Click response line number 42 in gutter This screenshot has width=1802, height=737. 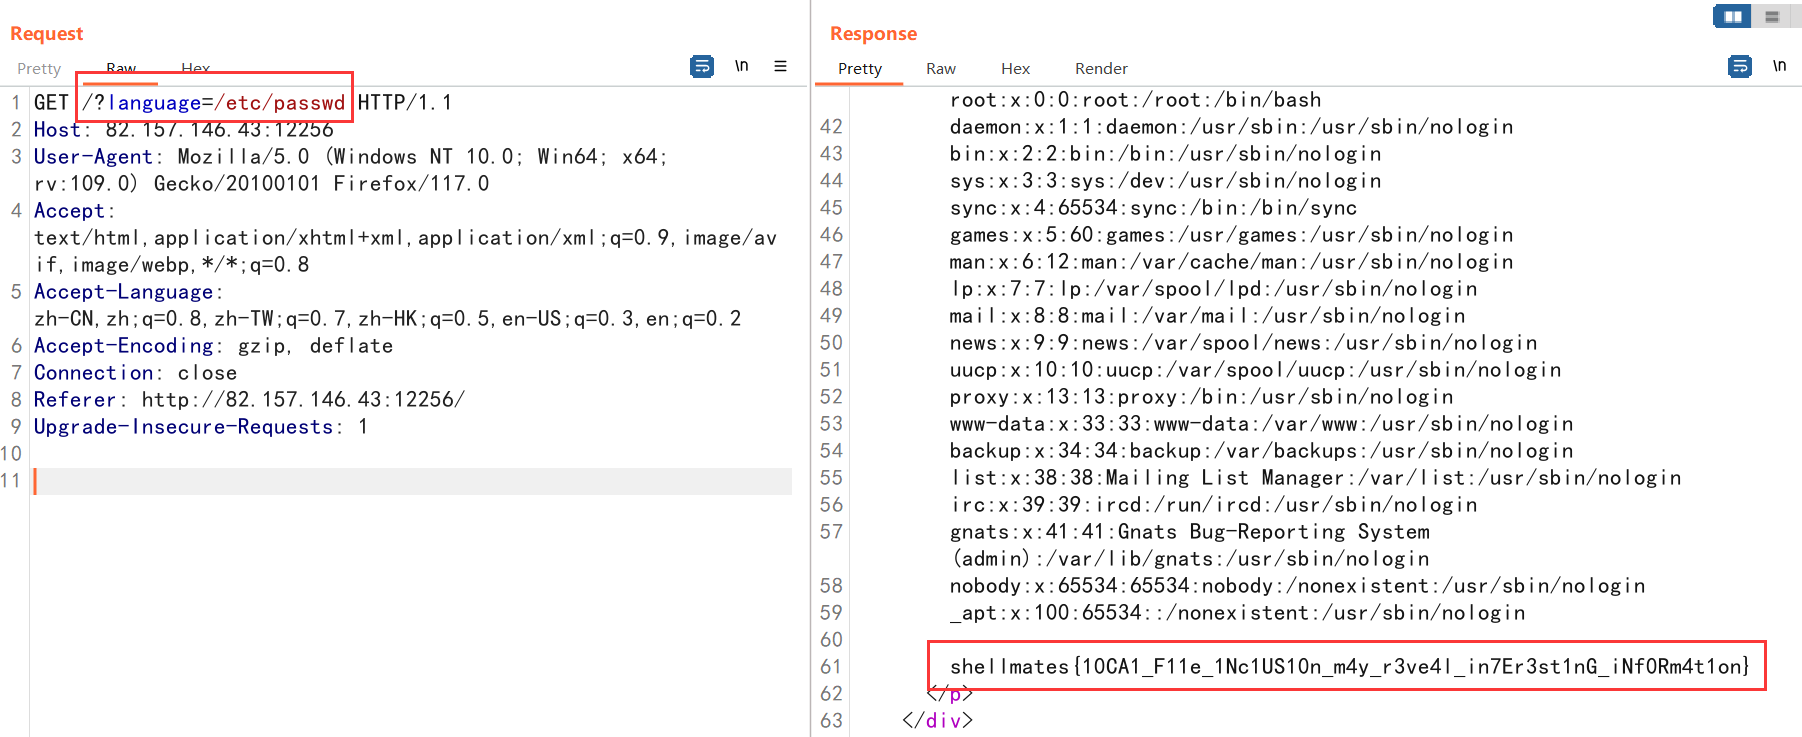pos(831,127)
